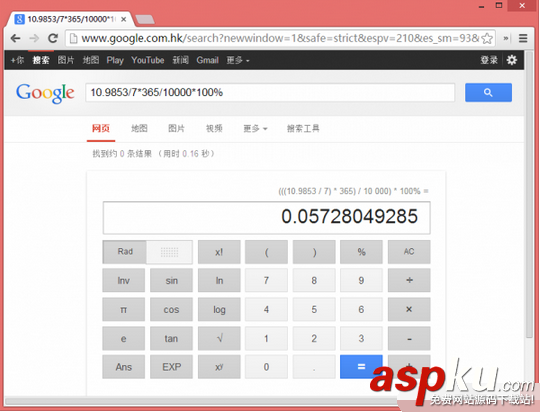The height and width of the screenshot is (412, 540).
Task: Open a new tab with the tab button
Action: coord(145,20)
